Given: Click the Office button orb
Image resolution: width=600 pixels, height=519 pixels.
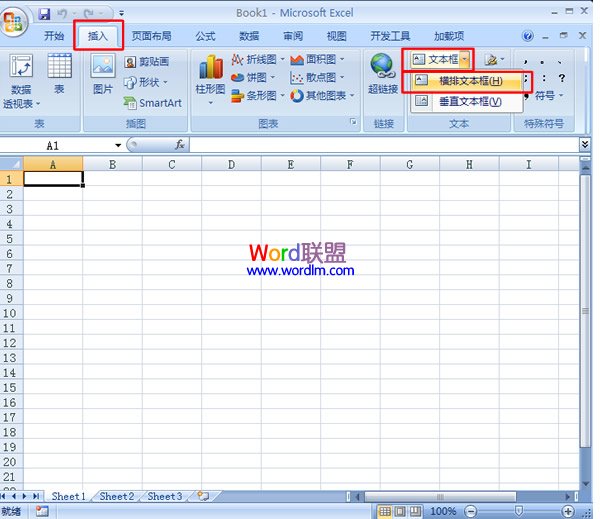Looking at the screenshot, I should click(13, 21).
